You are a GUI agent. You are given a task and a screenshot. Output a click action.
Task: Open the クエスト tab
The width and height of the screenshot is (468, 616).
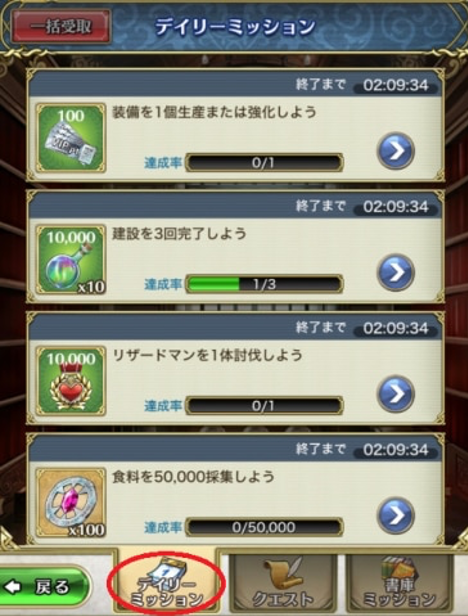tap(283, 583)
